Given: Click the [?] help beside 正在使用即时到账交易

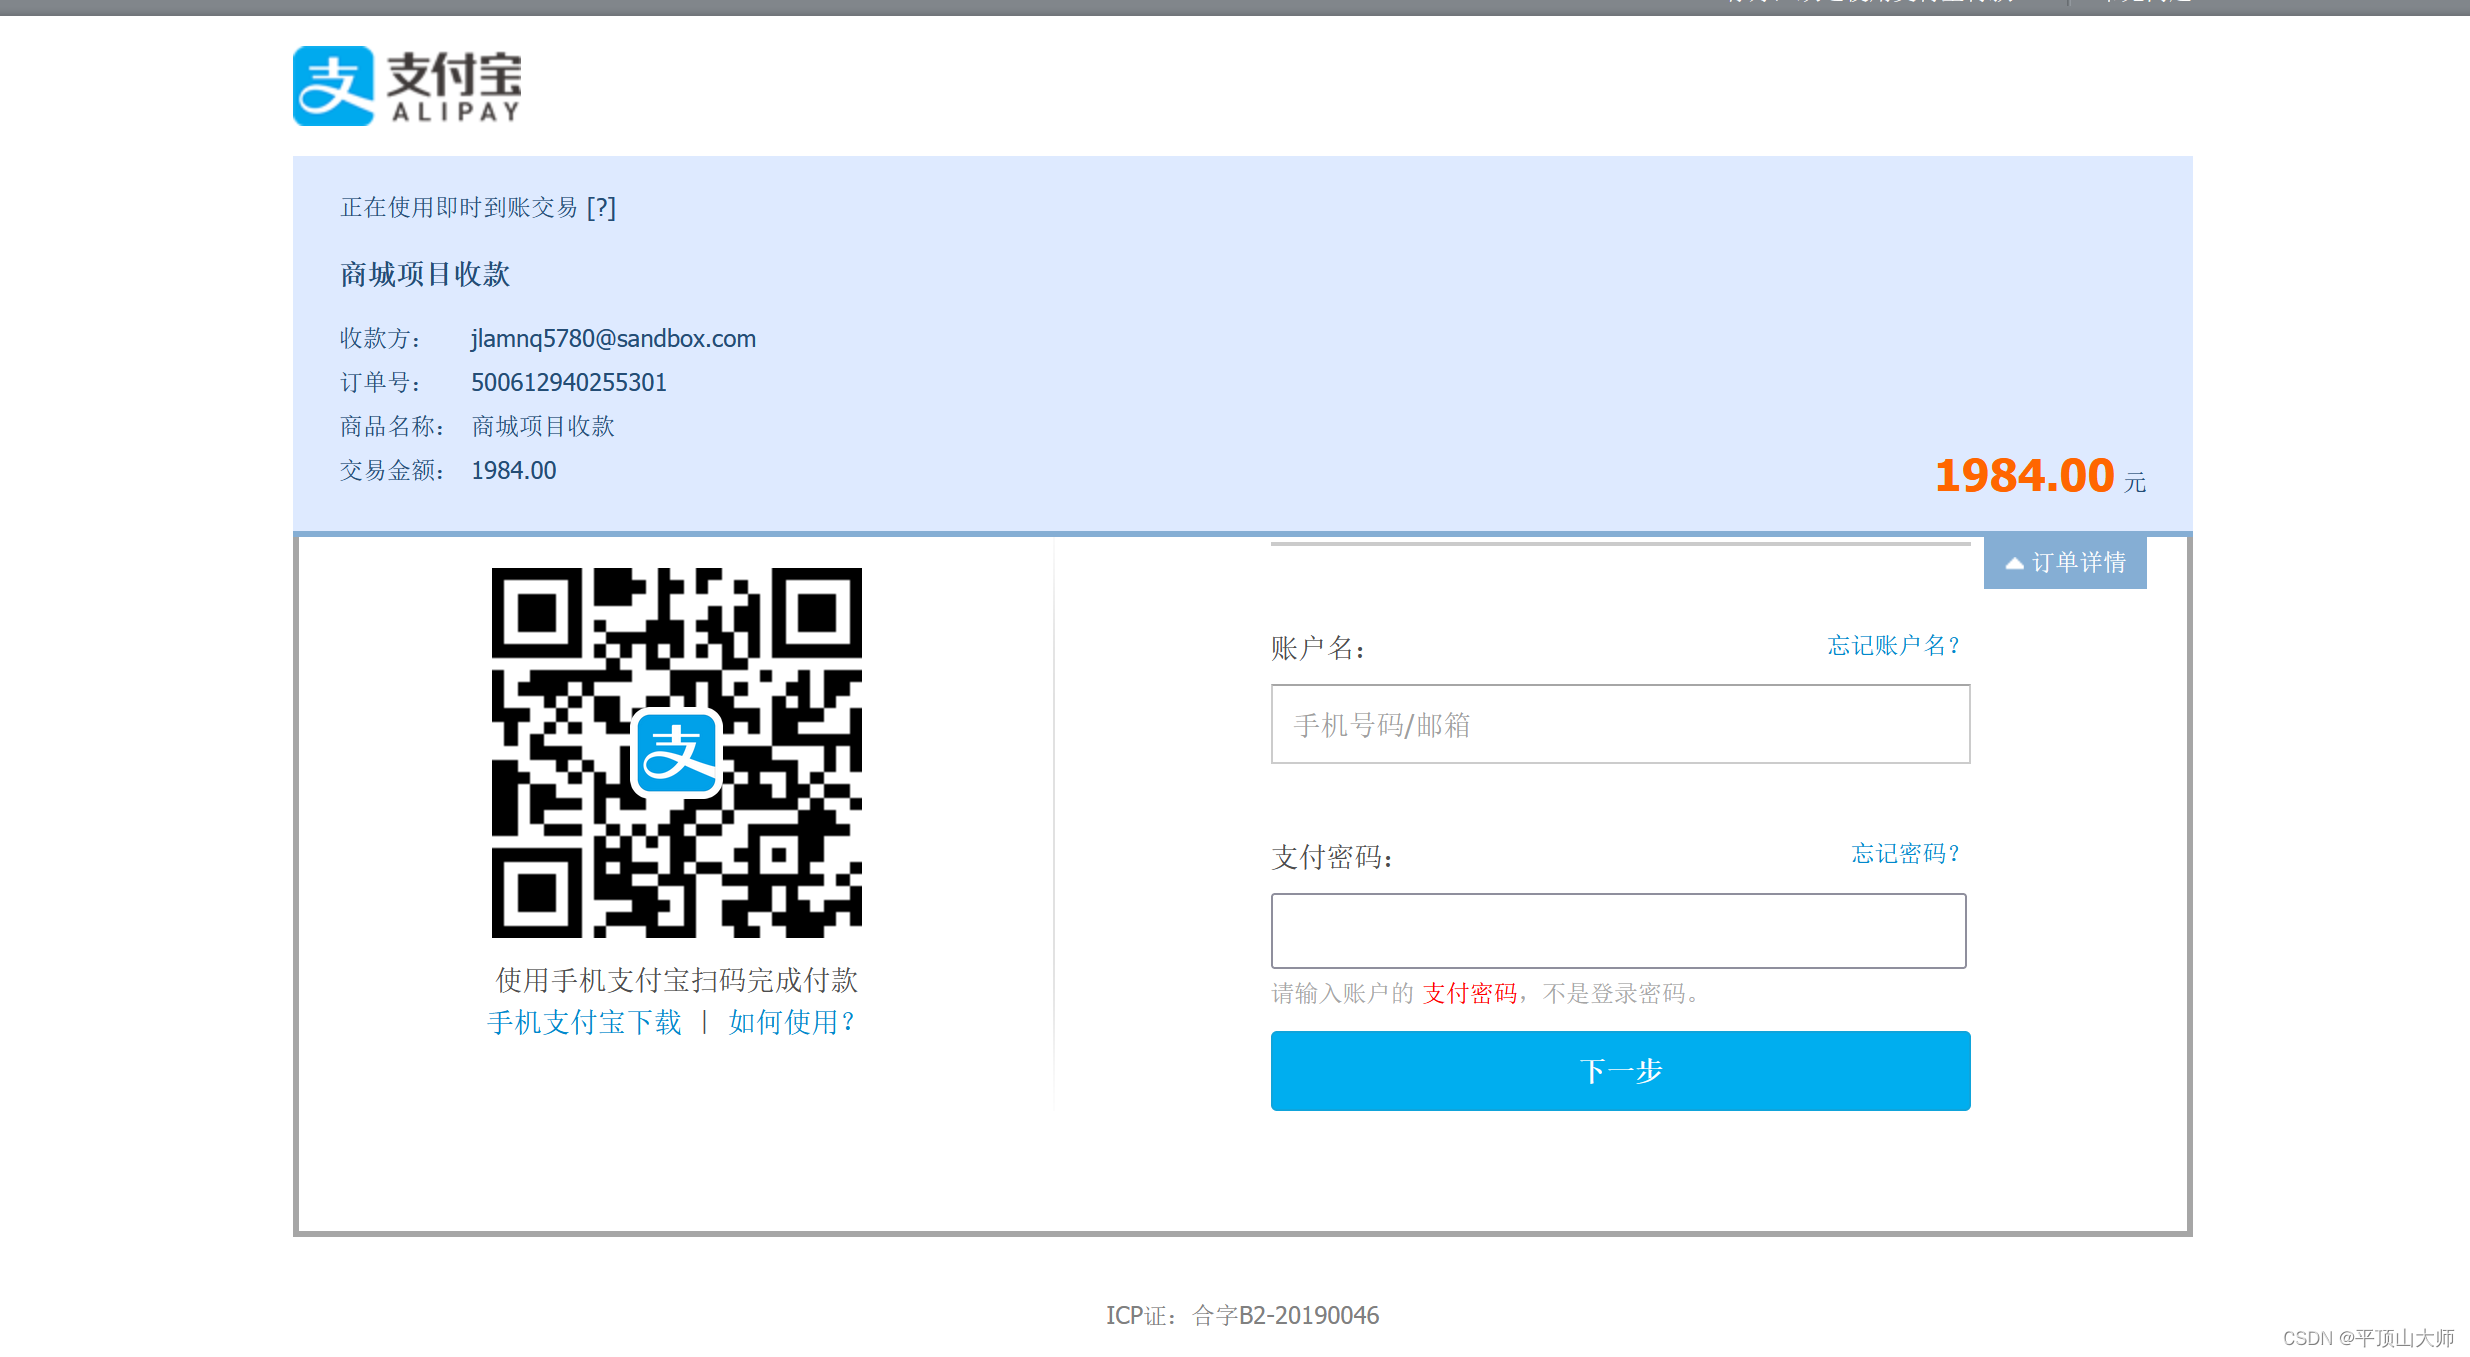Looking at the screenshot, I should pos(601,207).
